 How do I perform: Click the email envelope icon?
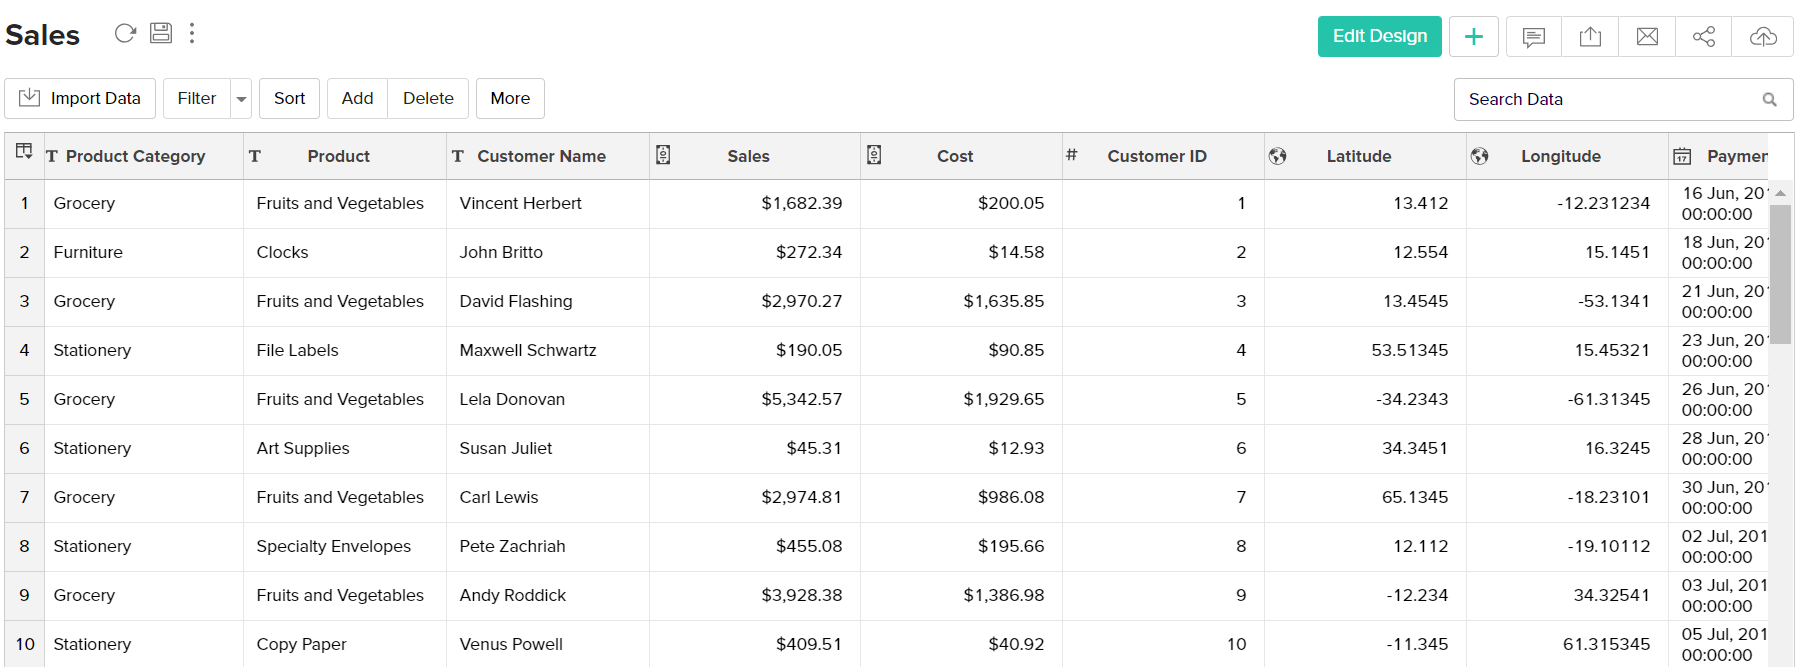point(1647,37)
